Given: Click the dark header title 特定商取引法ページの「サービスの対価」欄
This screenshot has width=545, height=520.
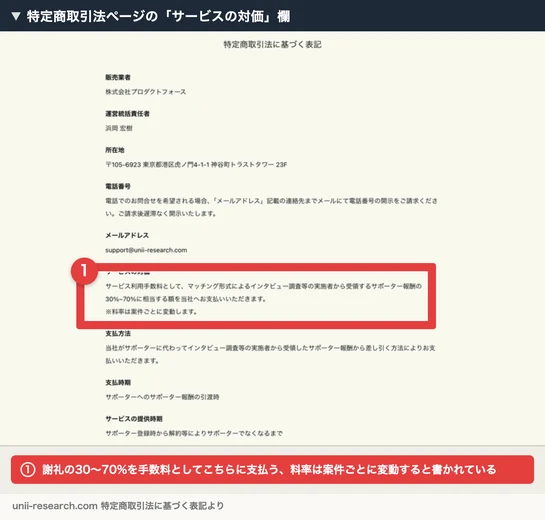Looking at the screenshot, I should tap(158, 16).
